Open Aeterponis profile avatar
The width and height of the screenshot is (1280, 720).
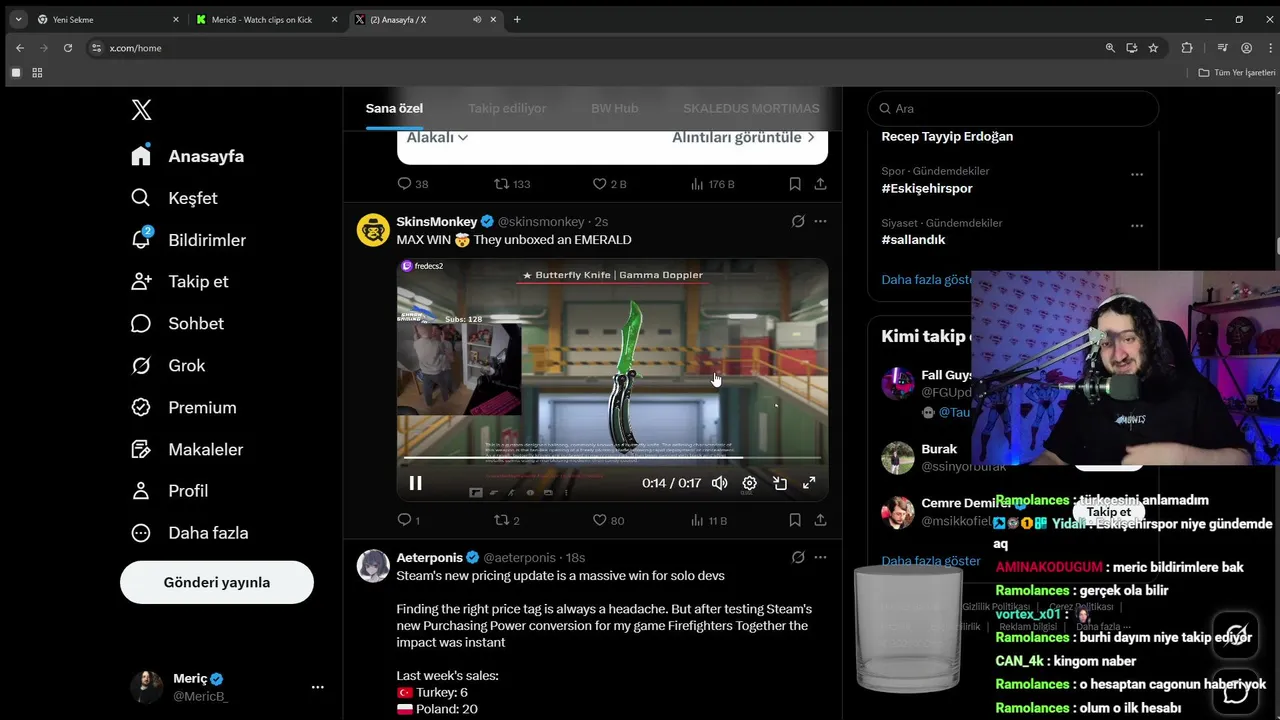click(373, 566)
